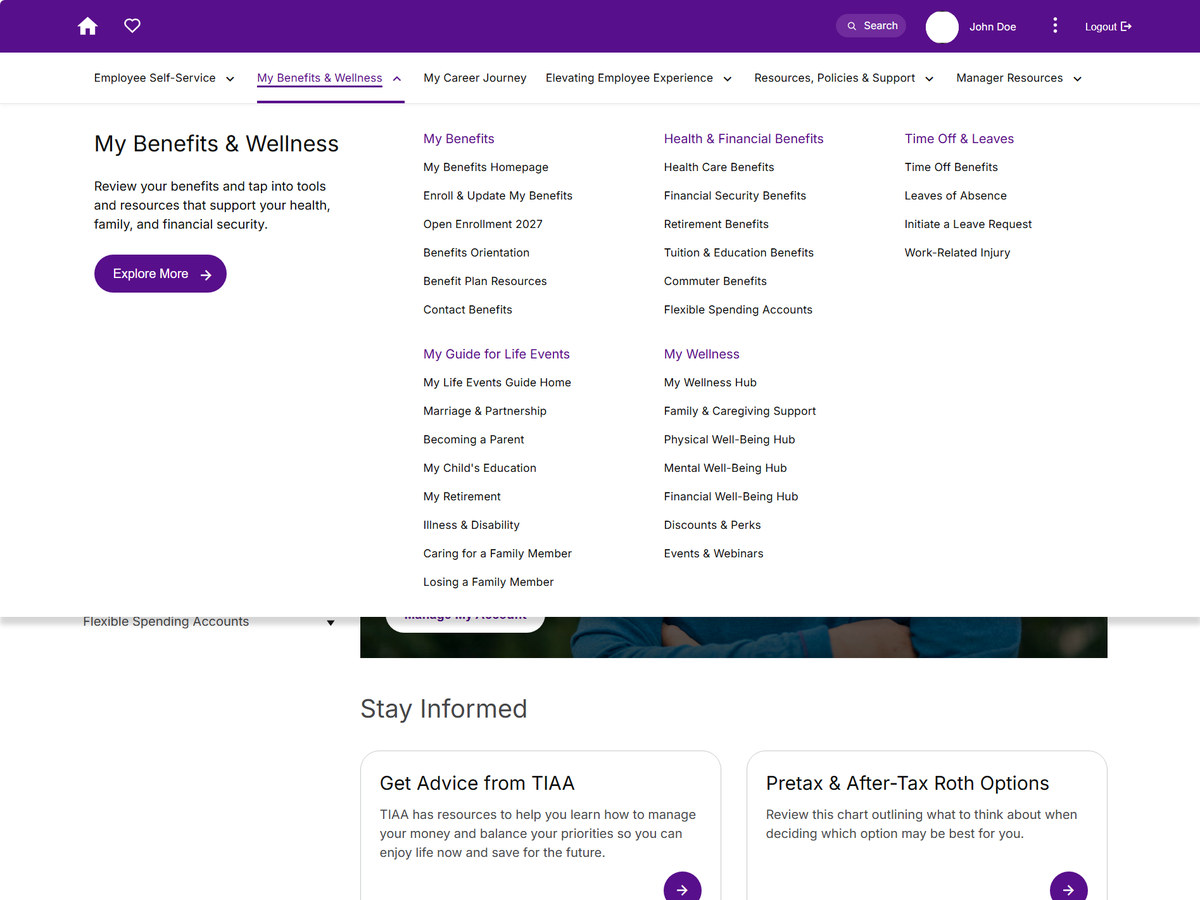Open Caring for a Family Member link

[x=498, y=554]
